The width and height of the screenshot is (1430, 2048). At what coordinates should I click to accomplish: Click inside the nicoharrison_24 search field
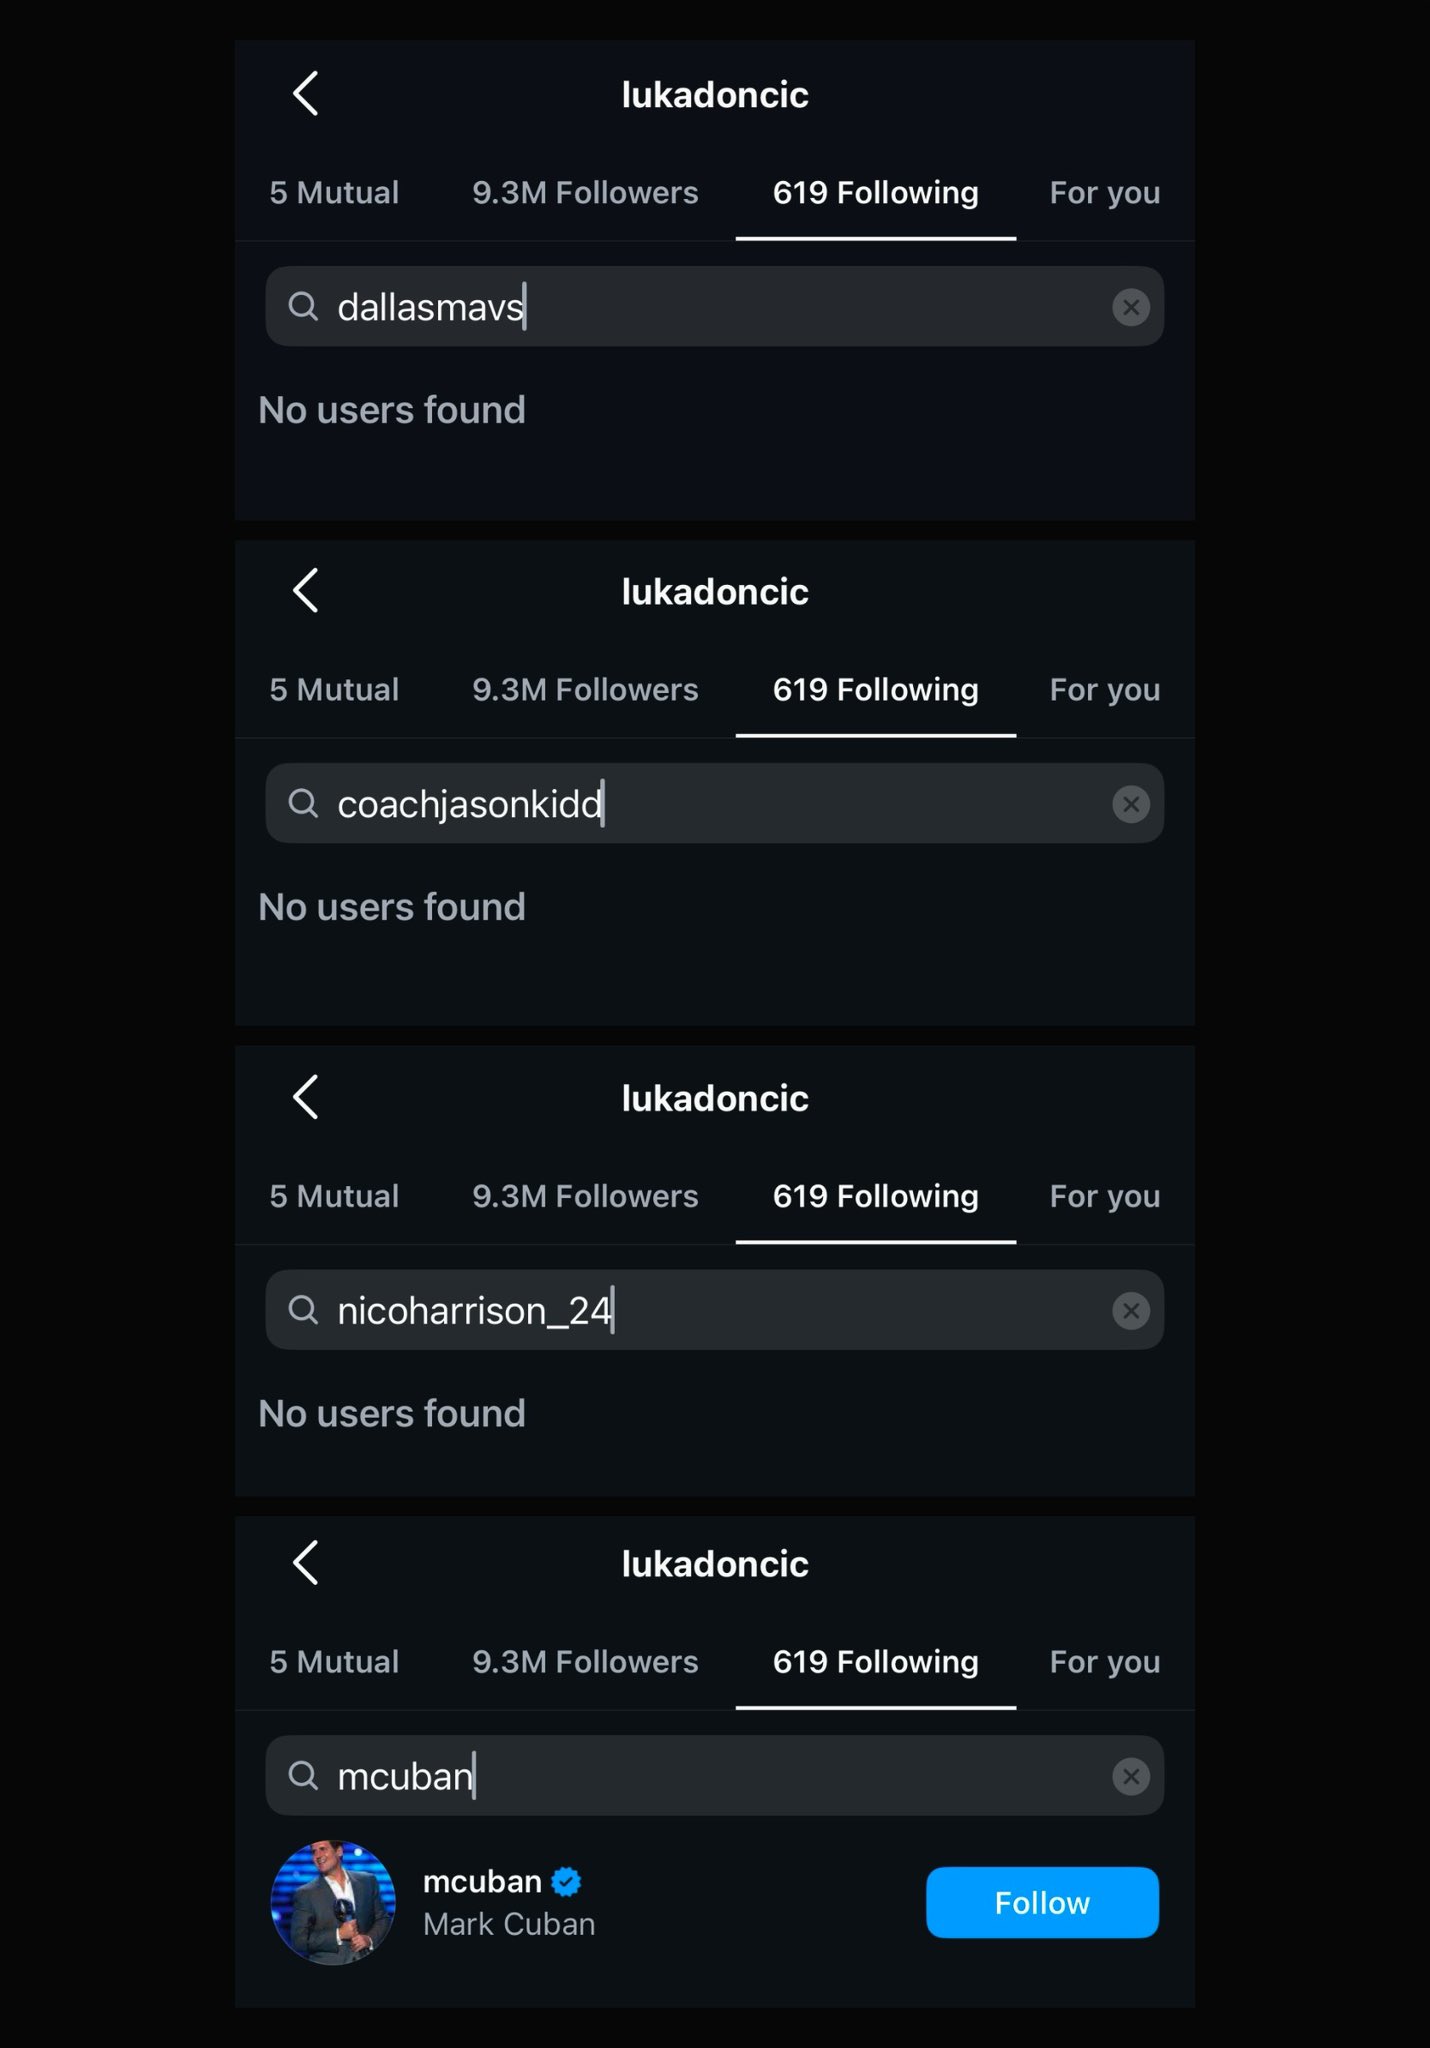pos(700,1310)
